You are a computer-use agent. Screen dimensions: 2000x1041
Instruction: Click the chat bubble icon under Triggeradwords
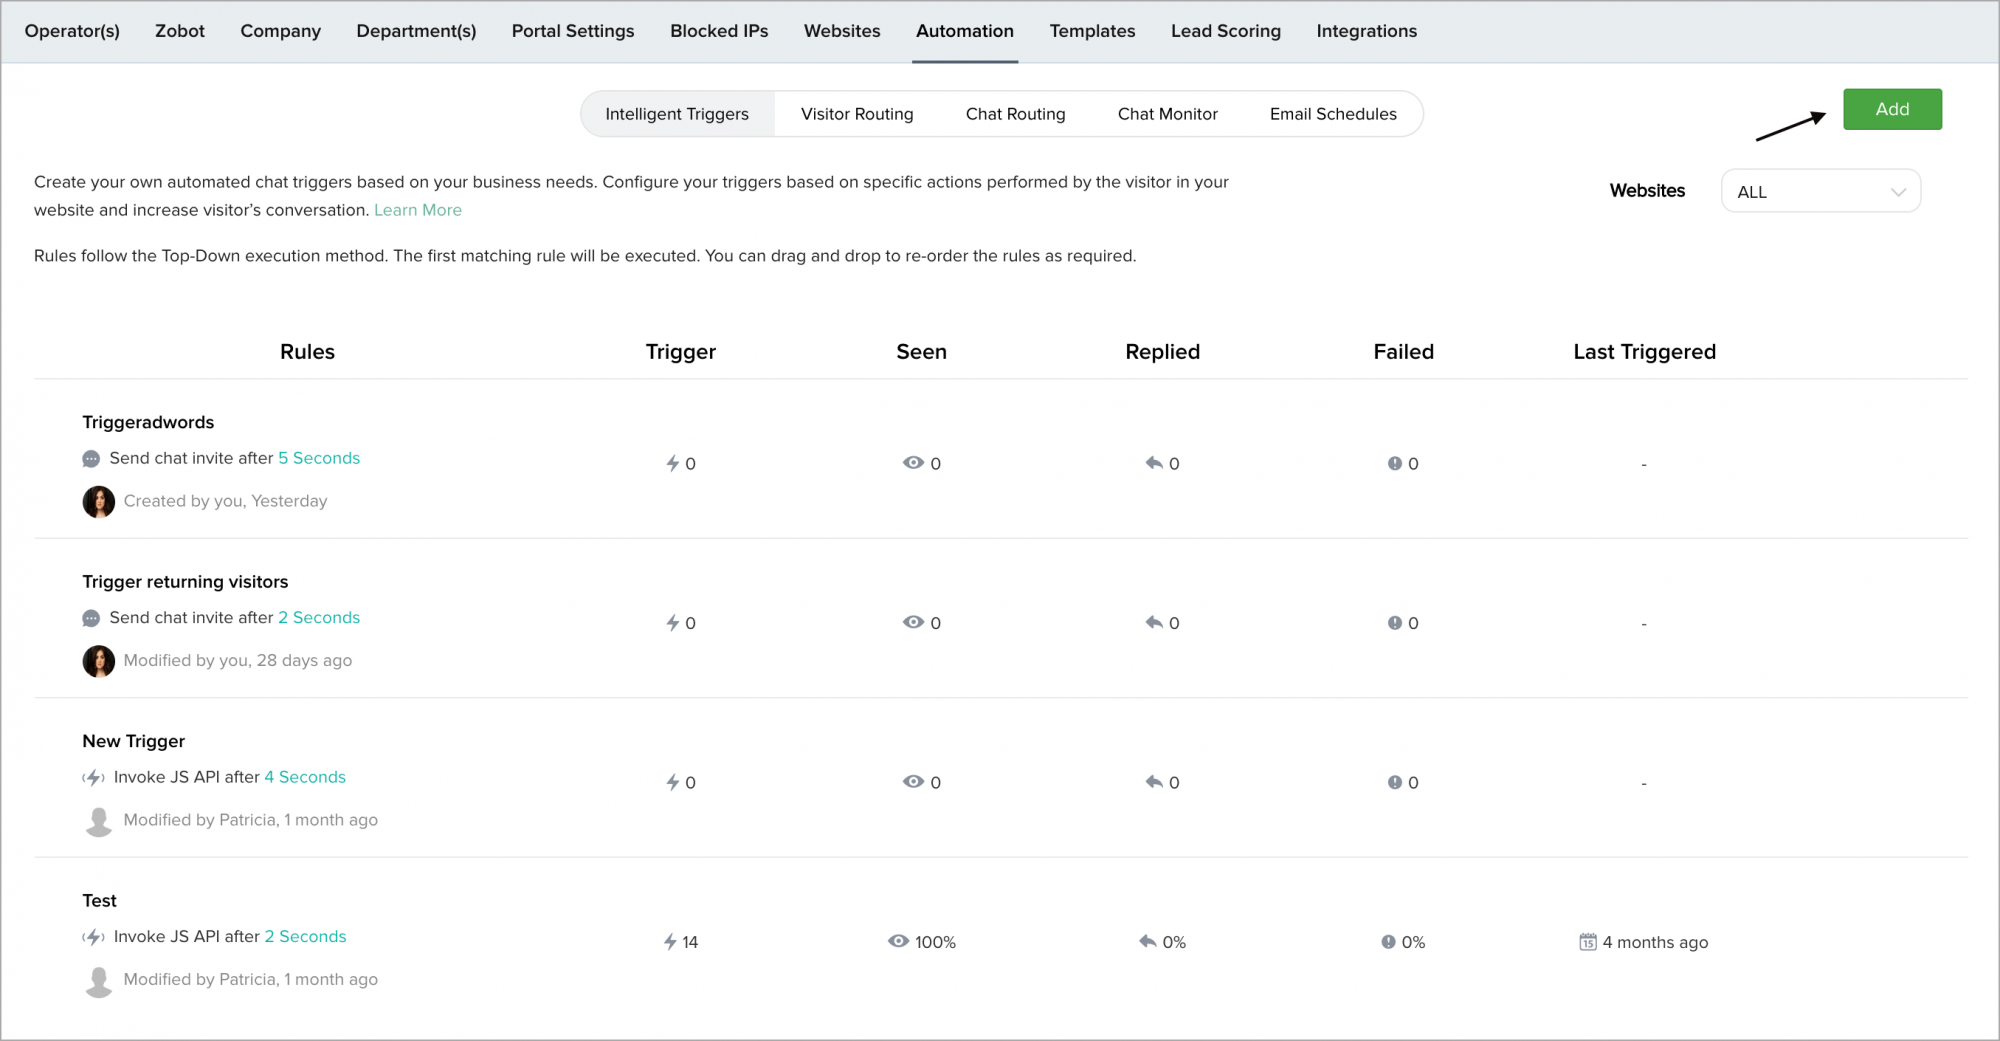91,459
